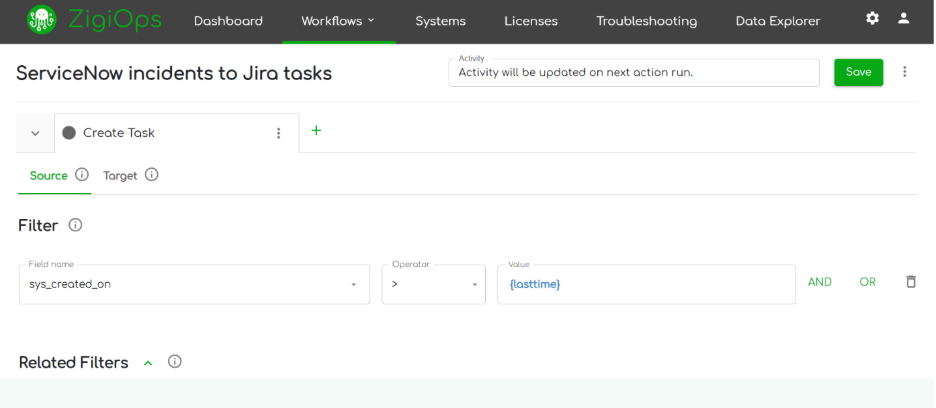Click the {lasttime} Value field
This screenshot has height=408, width=936.
pyautogui.click(x=646, y=284)
